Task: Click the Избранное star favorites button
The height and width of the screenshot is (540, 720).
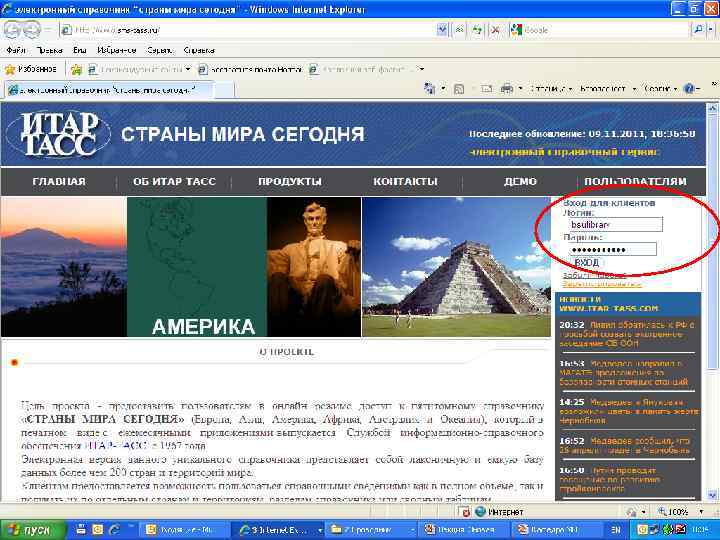Action: pos(30,69)
